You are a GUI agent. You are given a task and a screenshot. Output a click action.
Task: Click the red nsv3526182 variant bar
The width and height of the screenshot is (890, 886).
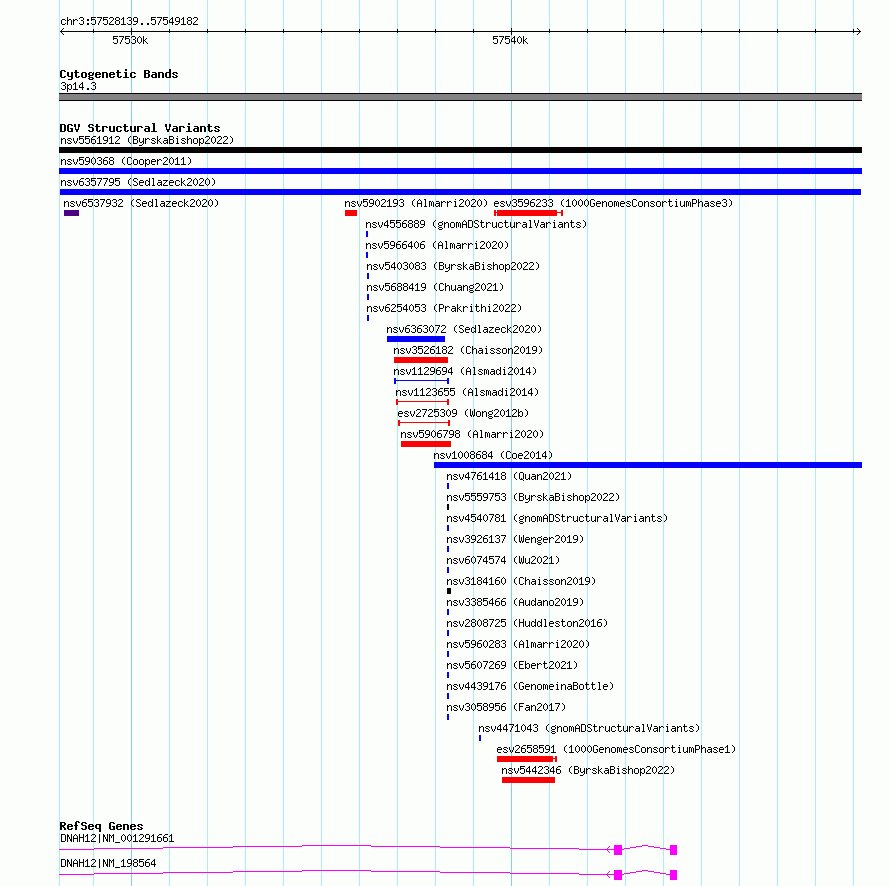pos(421,360)
